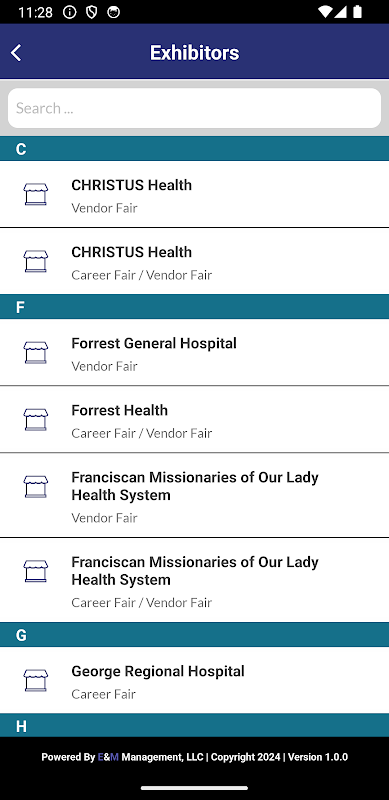Open CHRISTUS Health Career Fair / Vendor Fair listing
389x800 pixels.
click(x=194, y=261)
